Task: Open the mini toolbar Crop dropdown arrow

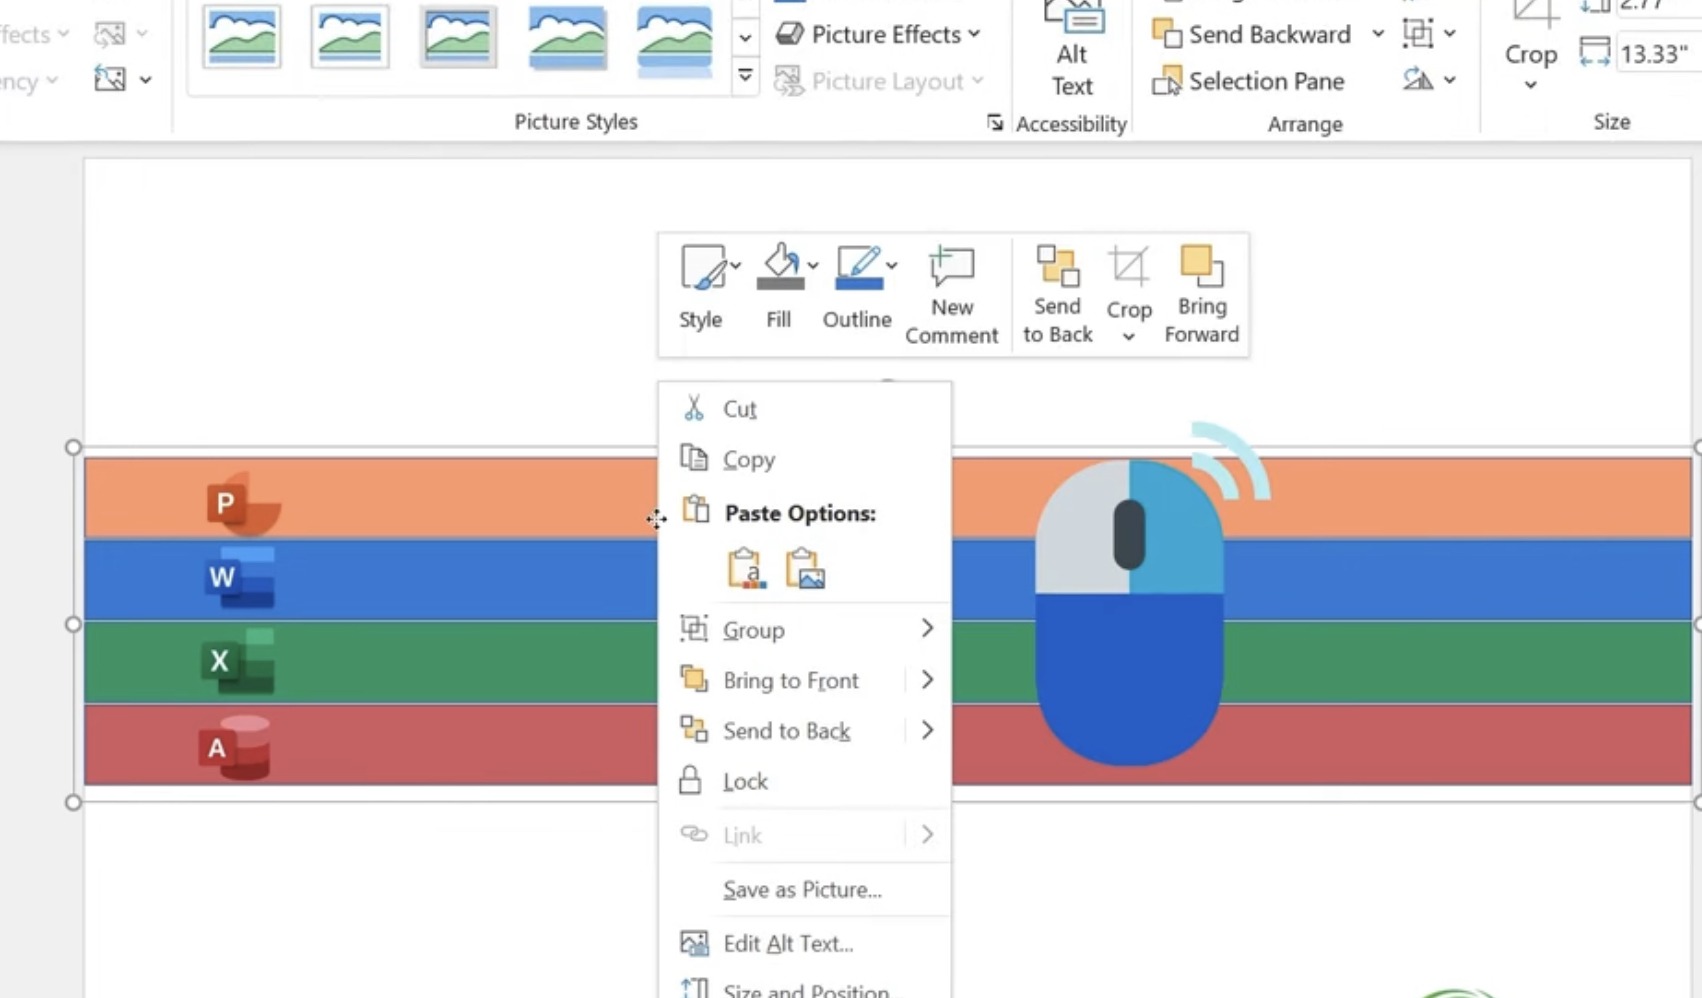Action: click(1128, 337)
